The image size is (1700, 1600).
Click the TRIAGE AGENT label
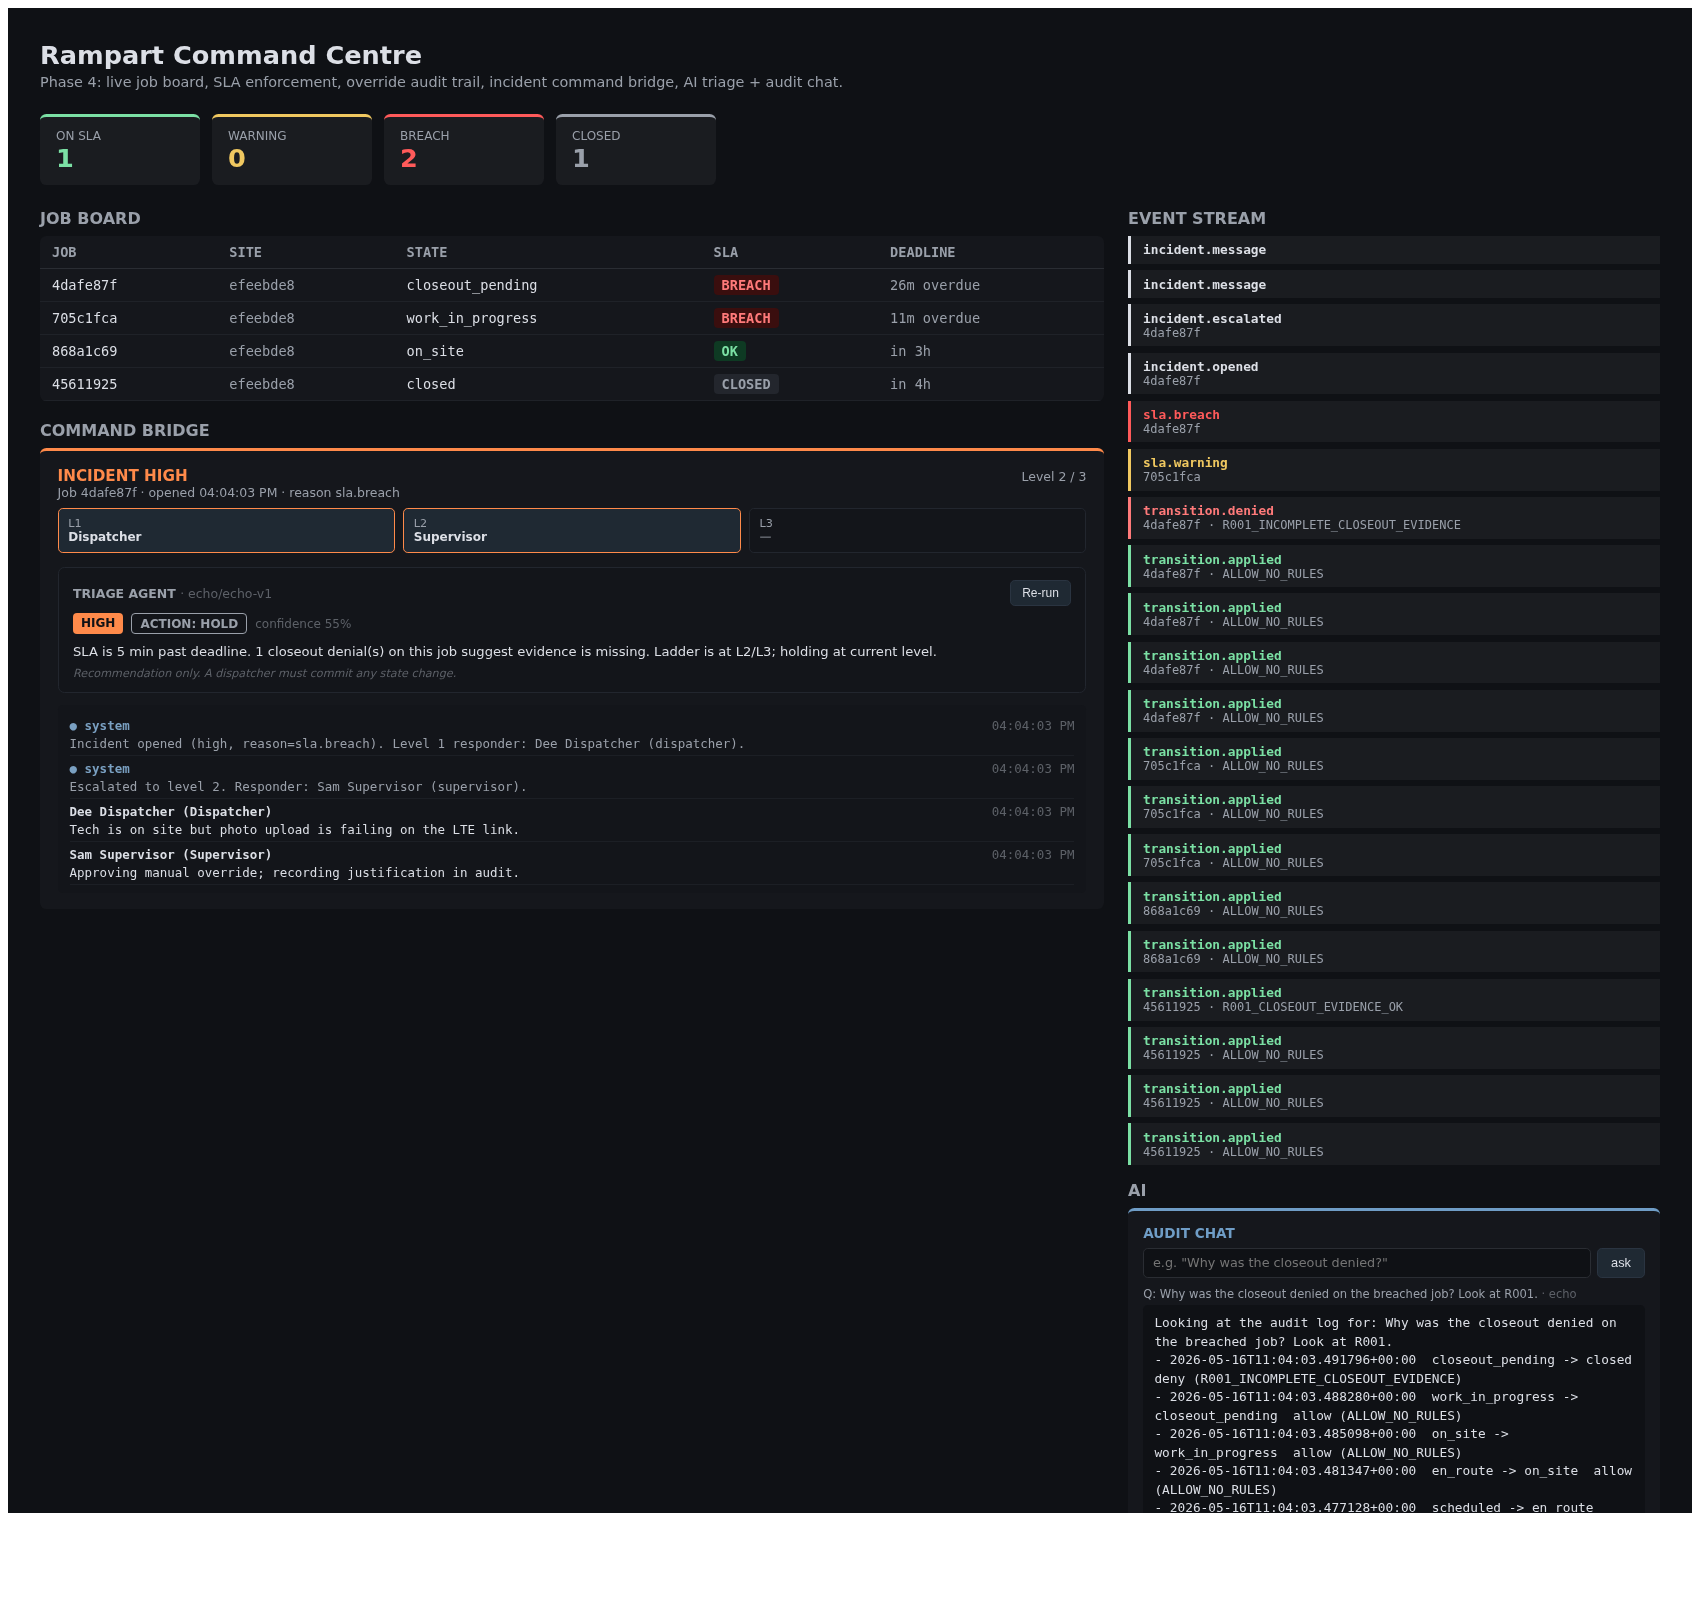pos(124,594)
